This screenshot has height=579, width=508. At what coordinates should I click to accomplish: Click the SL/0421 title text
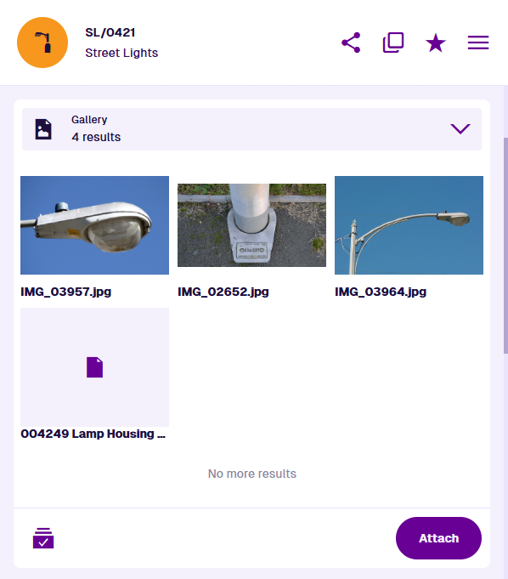[110, 32]
